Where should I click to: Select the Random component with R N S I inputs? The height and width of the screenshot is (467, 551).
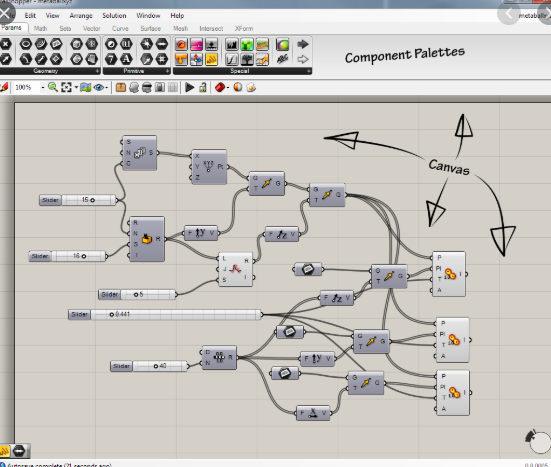pos(147,239)
